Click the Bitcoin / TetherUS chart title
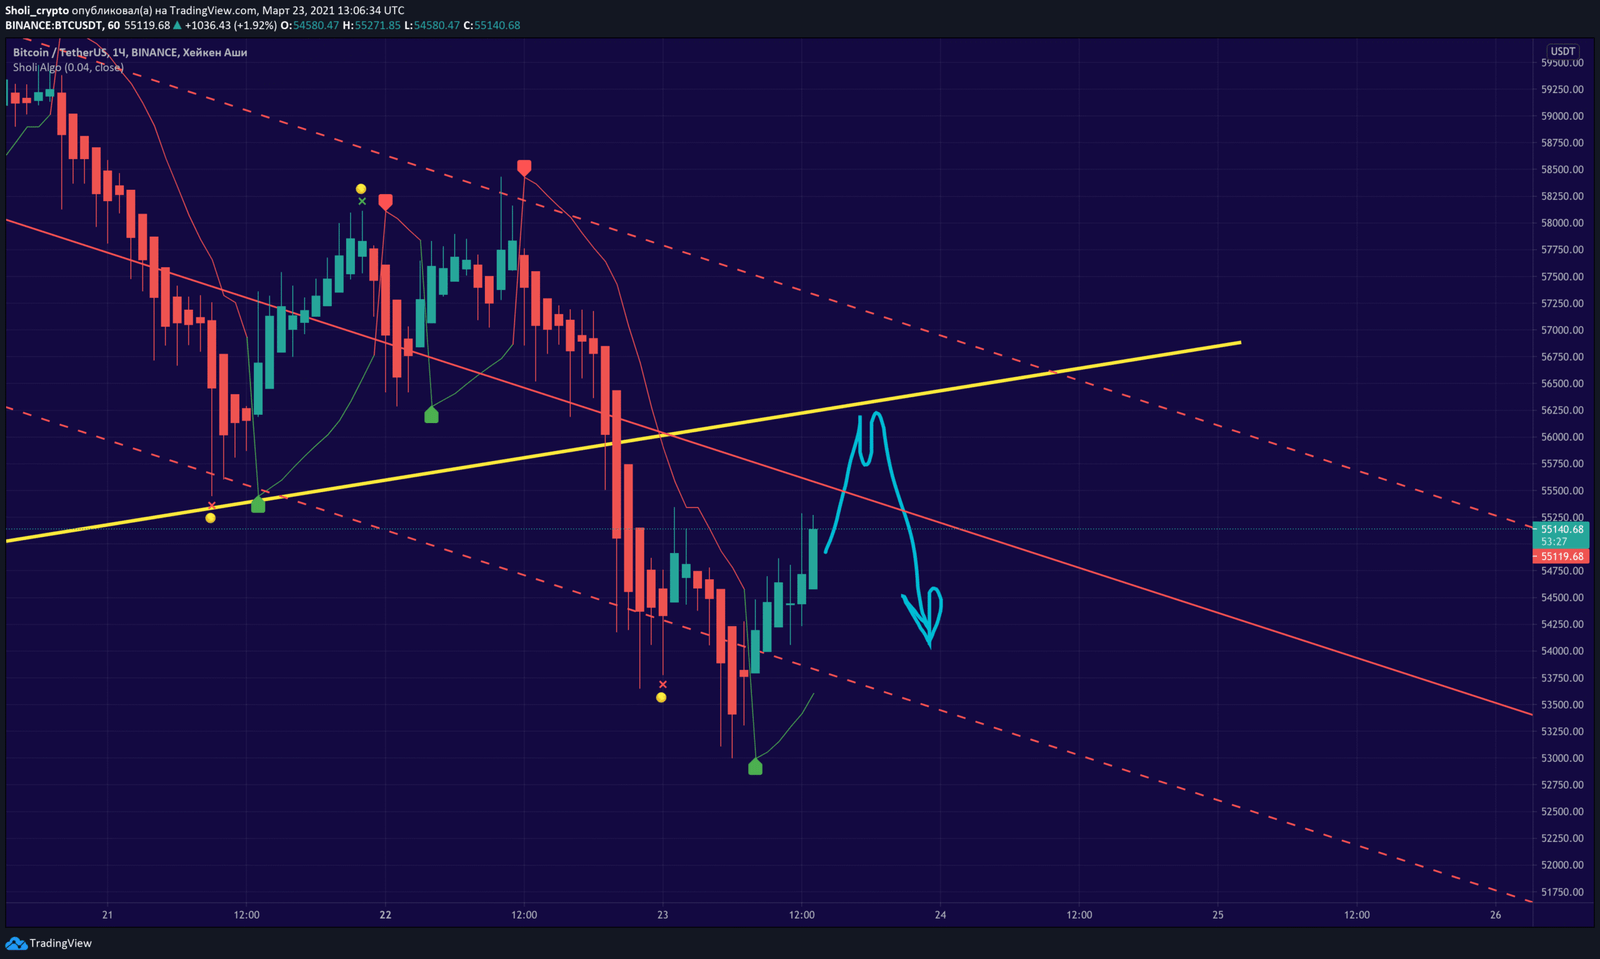This screenshot has width=1600, height=959. point(60,52)
